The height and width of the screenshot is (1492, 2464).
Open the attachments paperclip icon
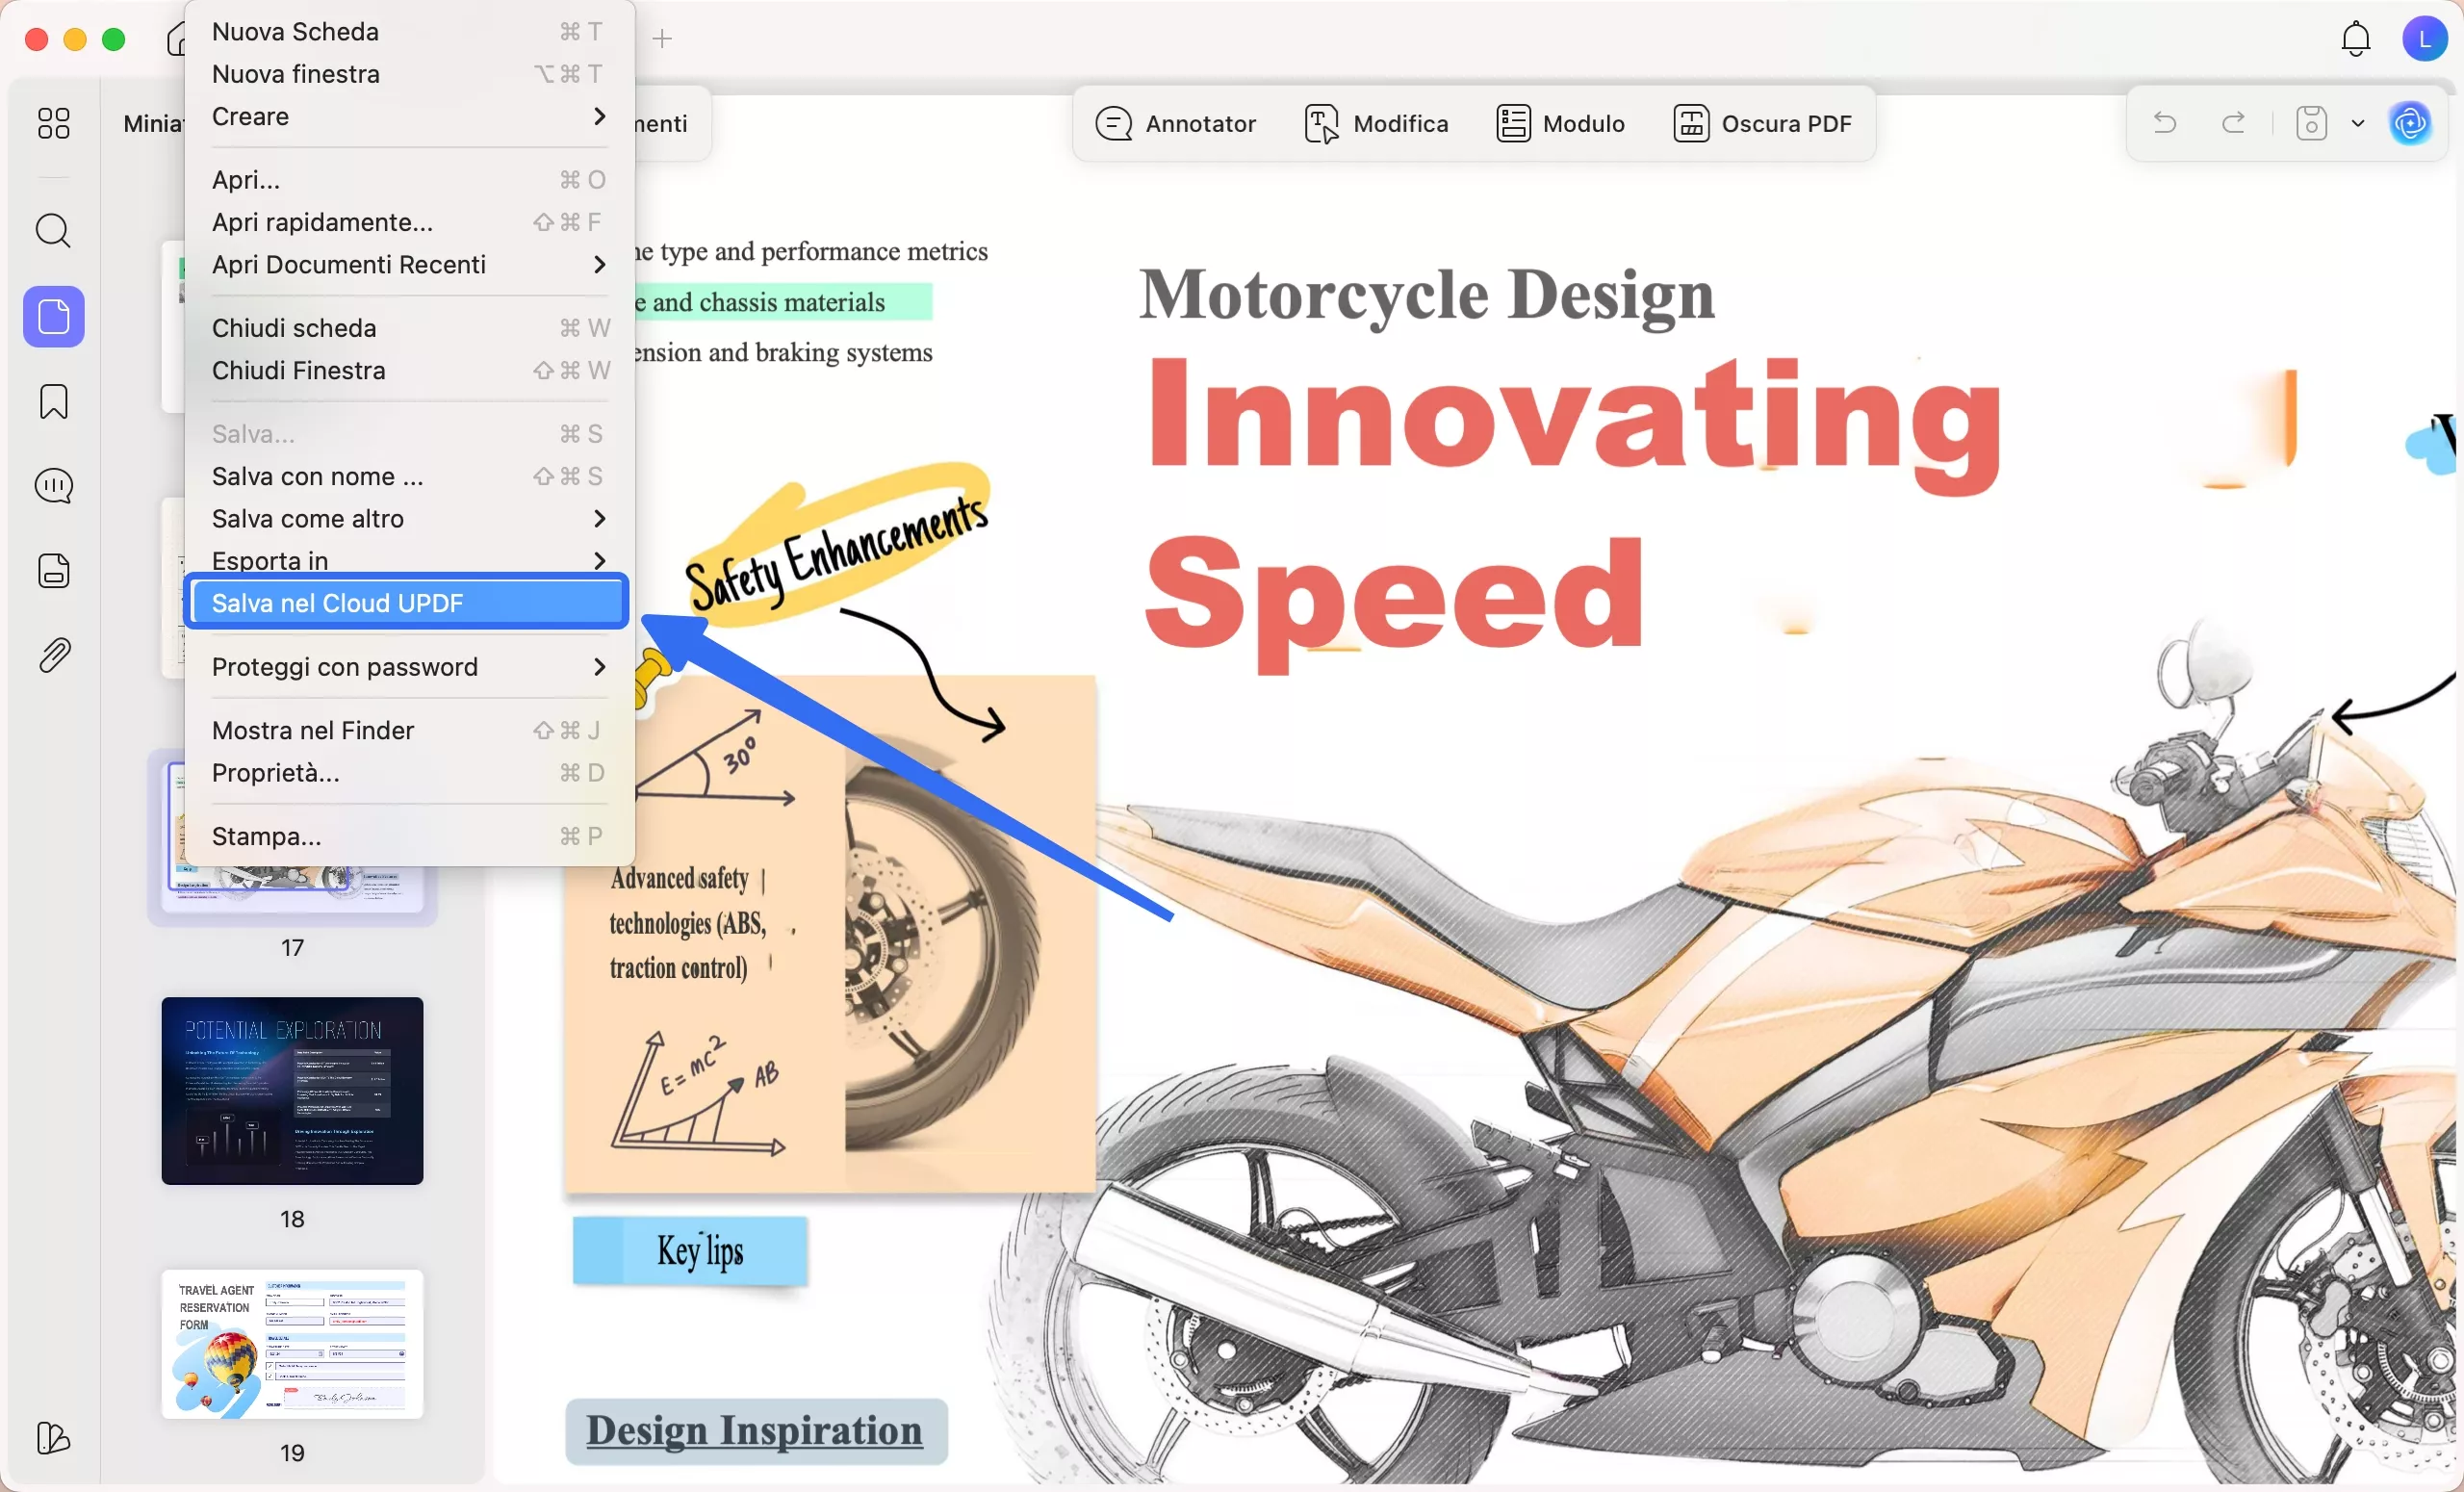pyautogui.click(x=53, y=656)
